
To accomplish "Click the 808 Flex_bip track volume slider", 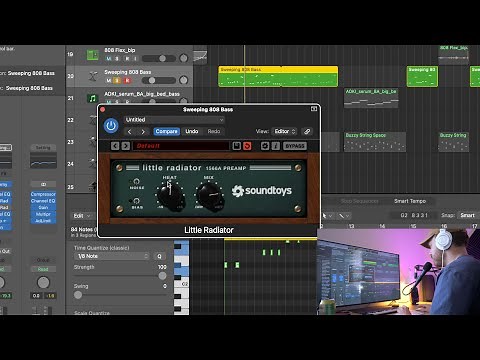I will (159, 59).
